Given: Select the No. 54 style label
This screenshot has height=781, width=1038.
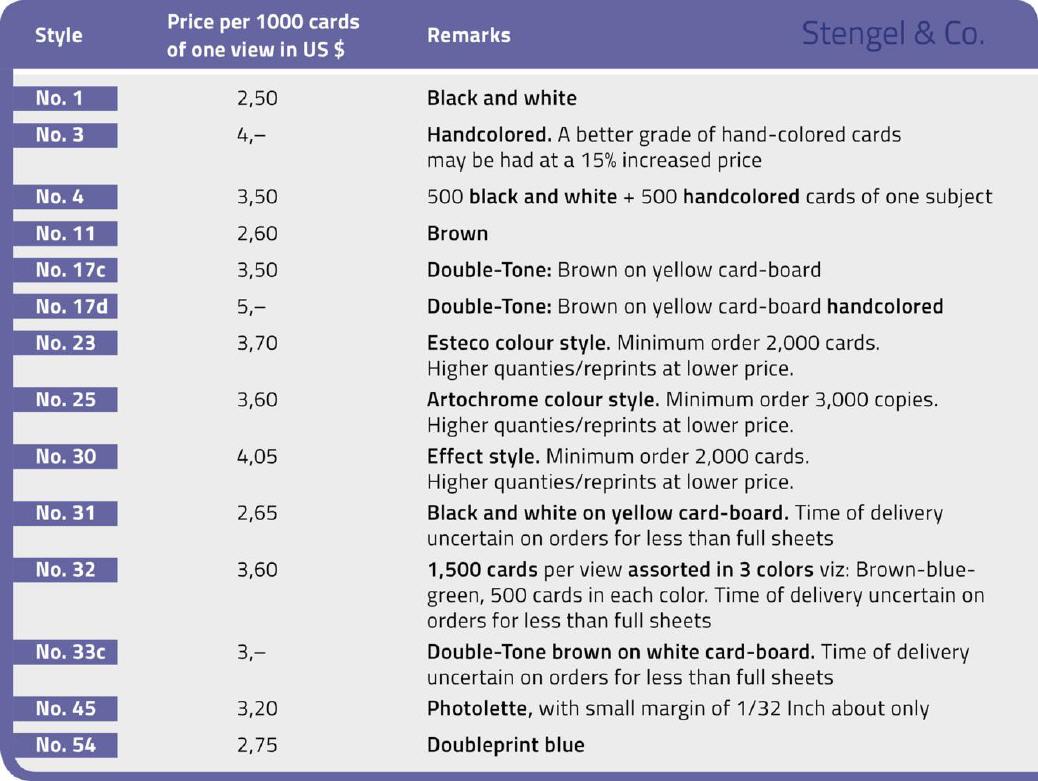Looking at the screenshot, I should coord(65,745).
